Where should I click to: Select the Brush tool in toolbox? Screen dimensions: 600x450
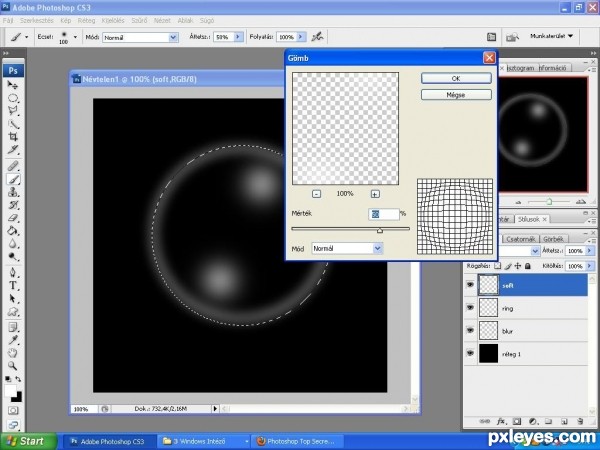(x=13, y=179)
